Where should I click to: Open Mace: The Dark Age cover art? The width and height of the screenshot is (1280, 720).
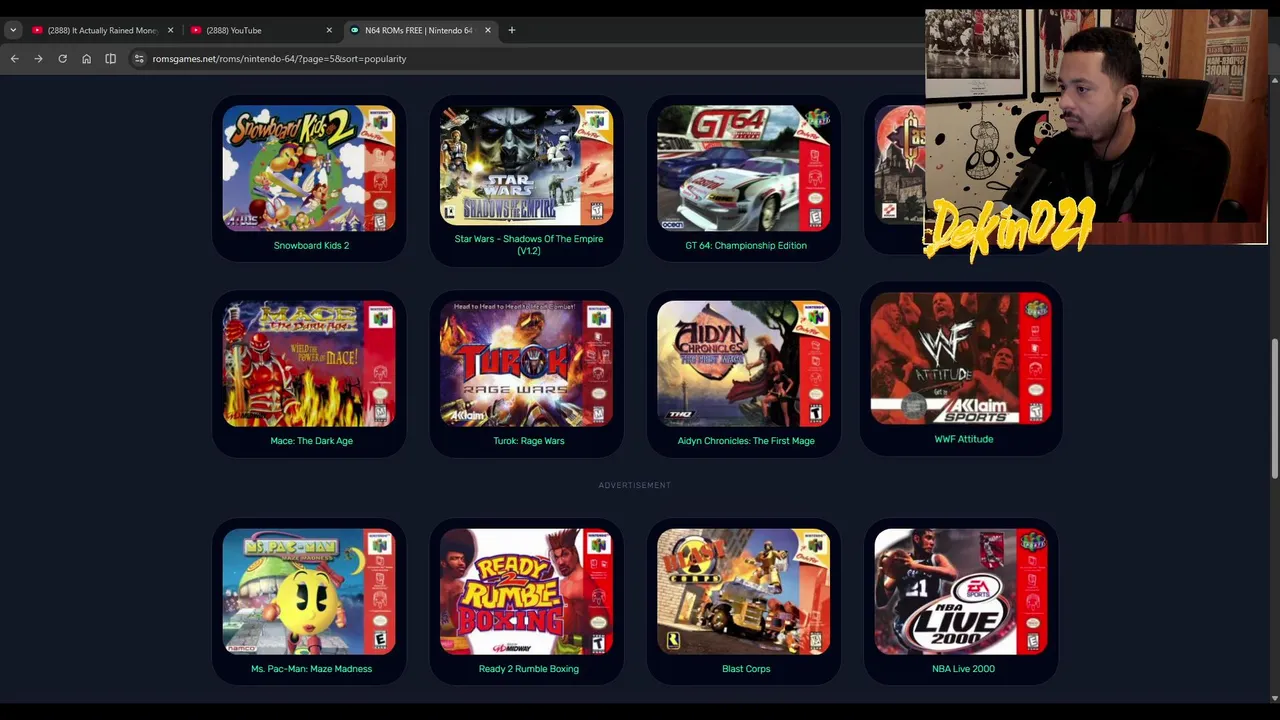pos(309,364)
